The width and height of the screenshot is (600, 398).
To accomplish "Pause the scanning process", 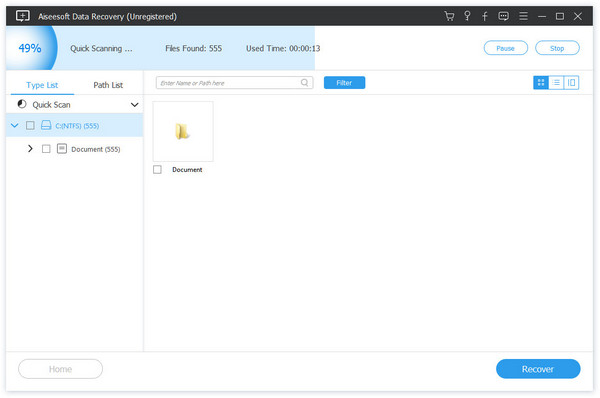I will [505, 48].
